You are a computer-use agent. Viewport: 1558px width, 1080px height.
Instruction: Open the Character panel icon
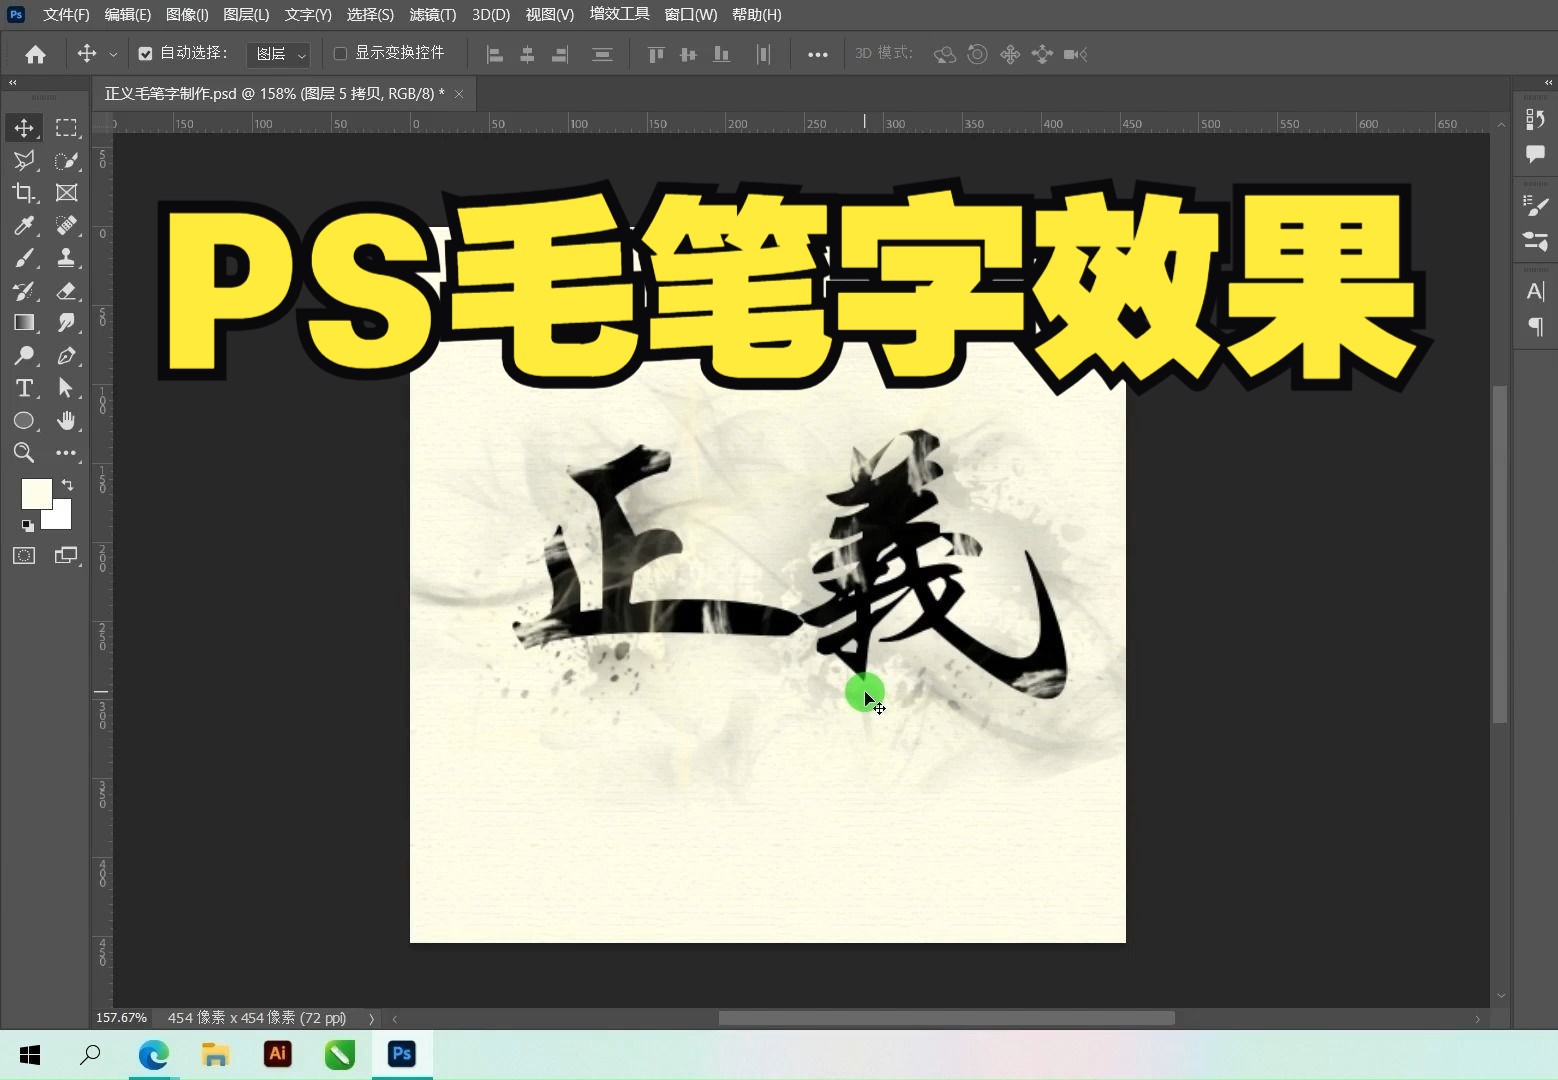point(1535,292)
